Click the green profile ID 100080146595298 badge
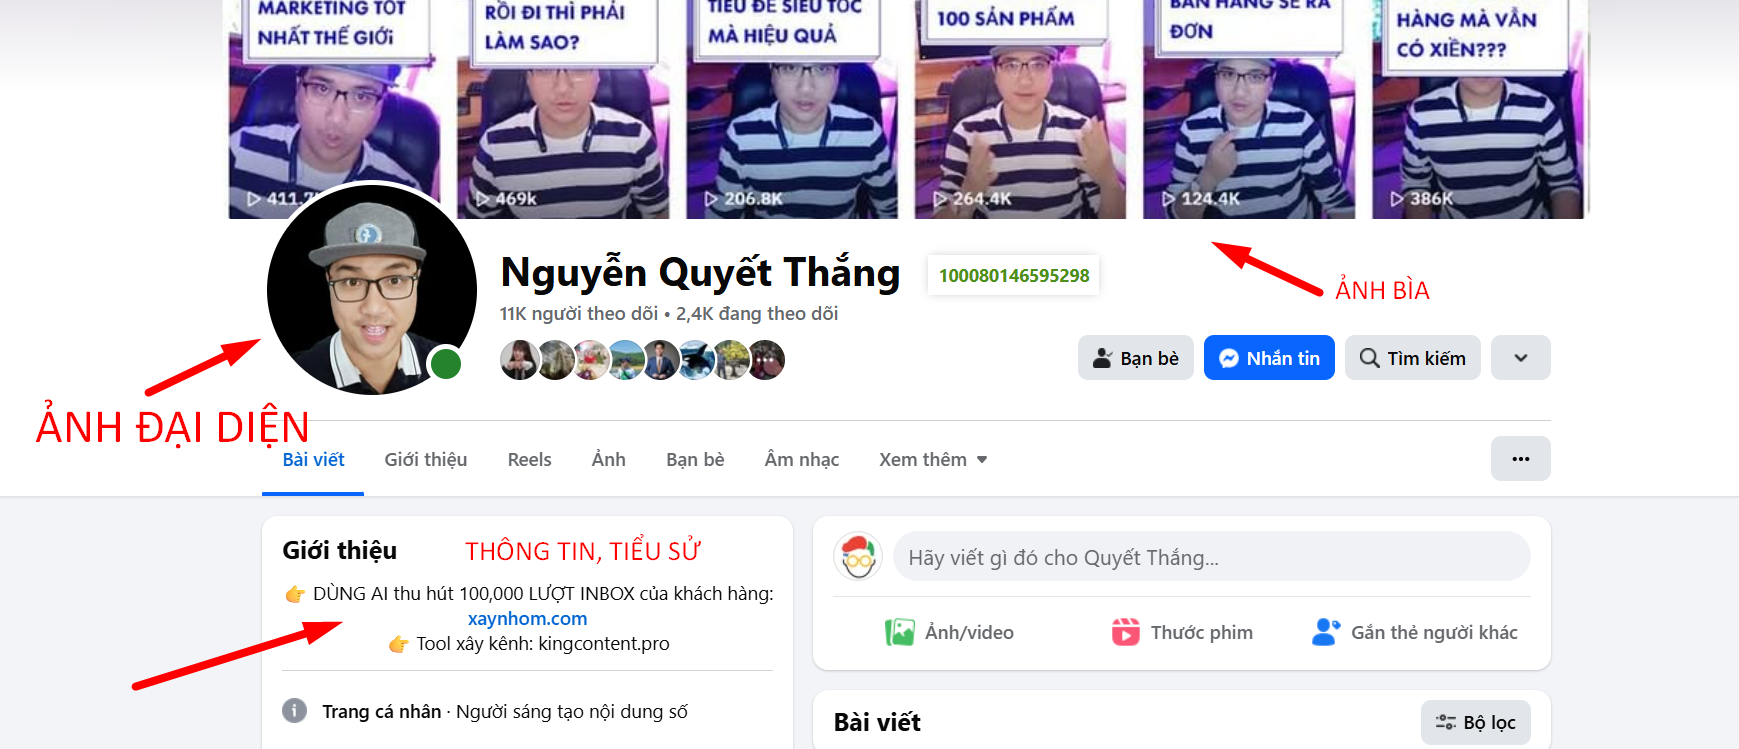 click(1014, 275)
